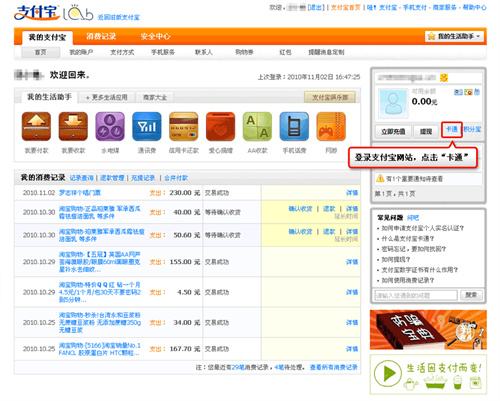Click the warning triangle notification icon

tap(380, 179)
